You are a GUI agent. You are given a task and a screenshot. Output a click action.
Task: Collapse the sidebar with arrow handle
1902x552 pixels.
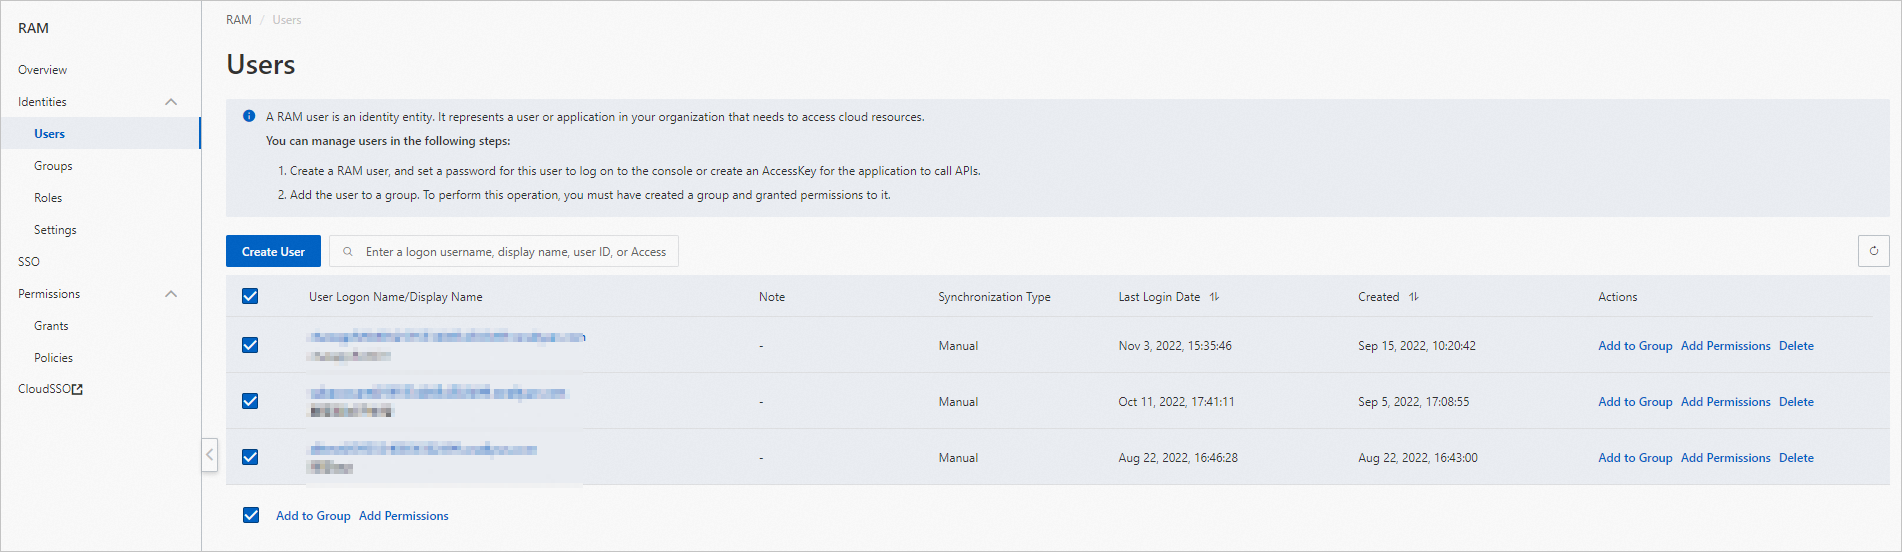(x=209, y=455)
